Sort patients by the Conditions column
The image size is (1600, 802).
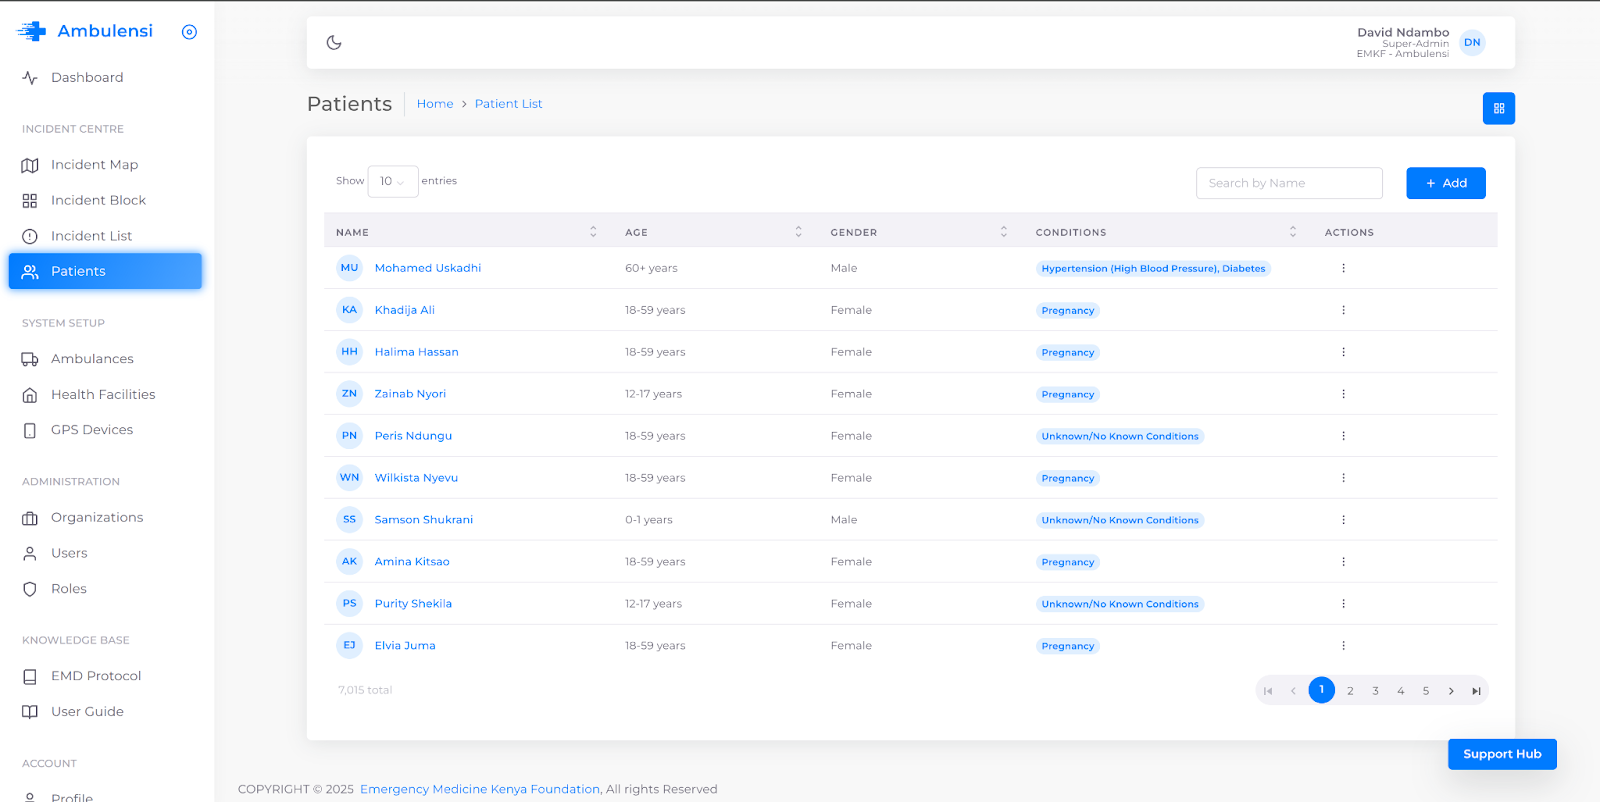(x=1292, y=232)
